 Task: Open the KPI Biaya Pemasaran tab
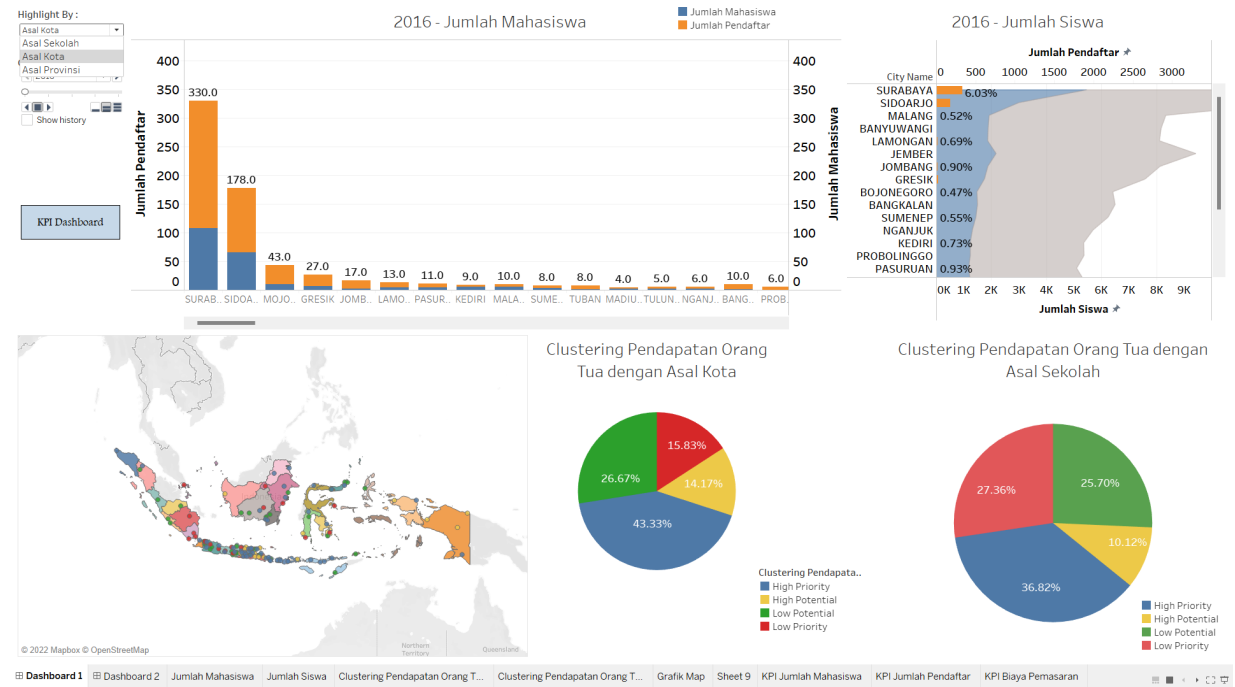point(1031,677)
